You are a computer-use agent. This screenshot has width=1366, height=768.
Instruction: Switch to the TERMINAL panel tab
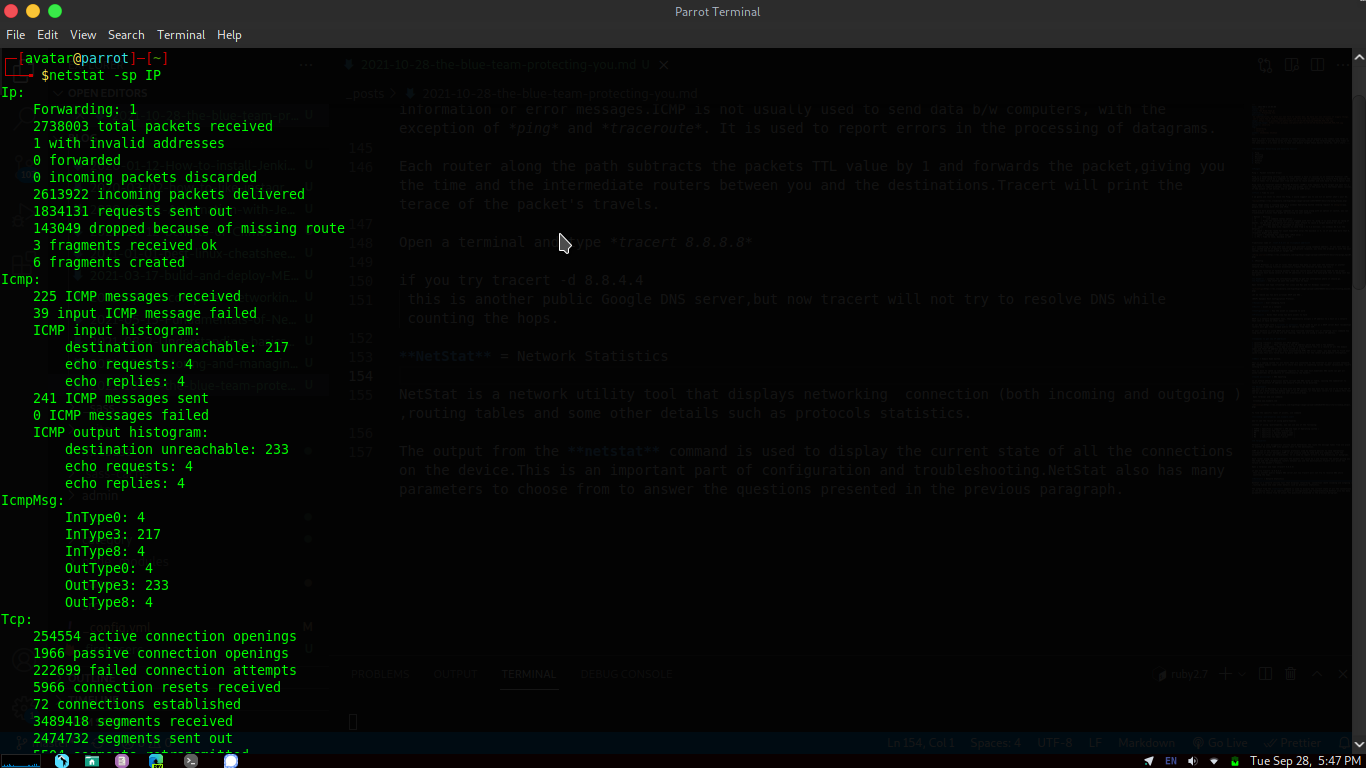(x=529, y=674)
